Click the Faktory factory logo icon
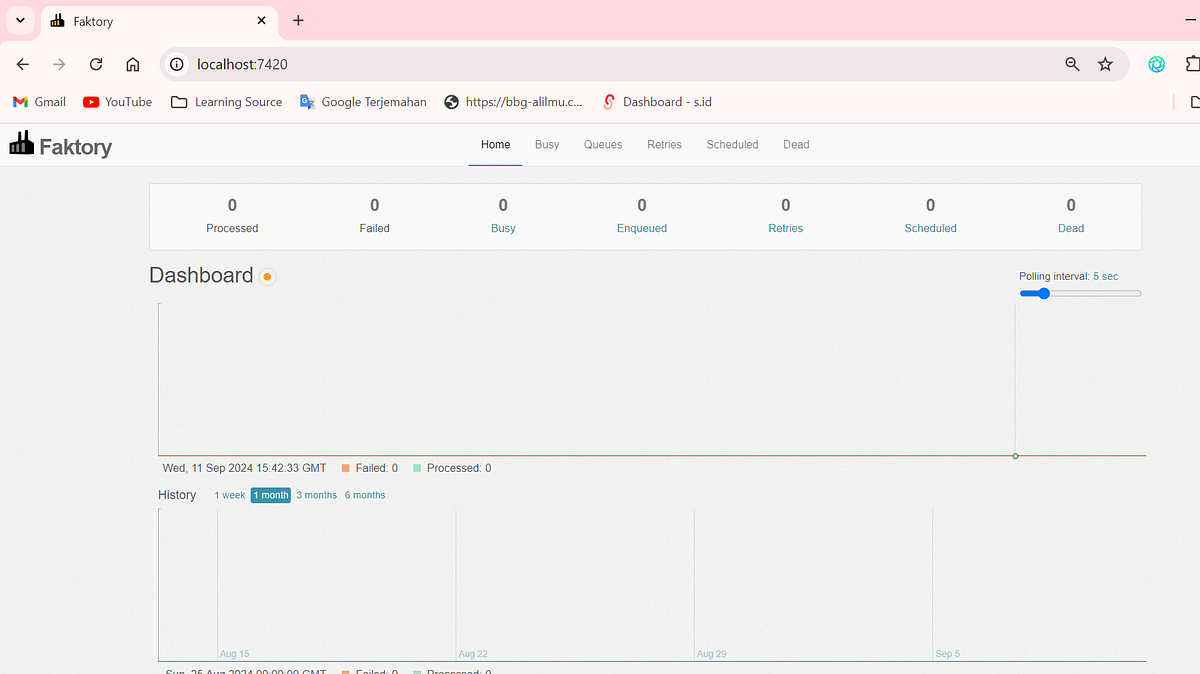 coord(21,144)
